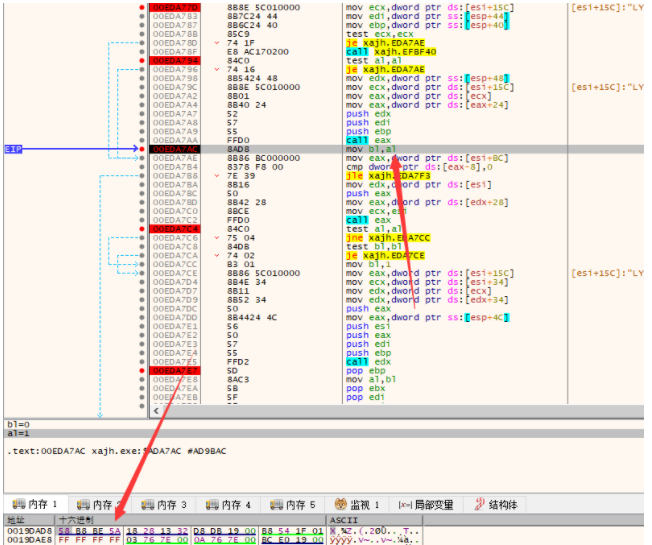
Task: Click the red icon on 结构体 tab
Action: (479, 504)
